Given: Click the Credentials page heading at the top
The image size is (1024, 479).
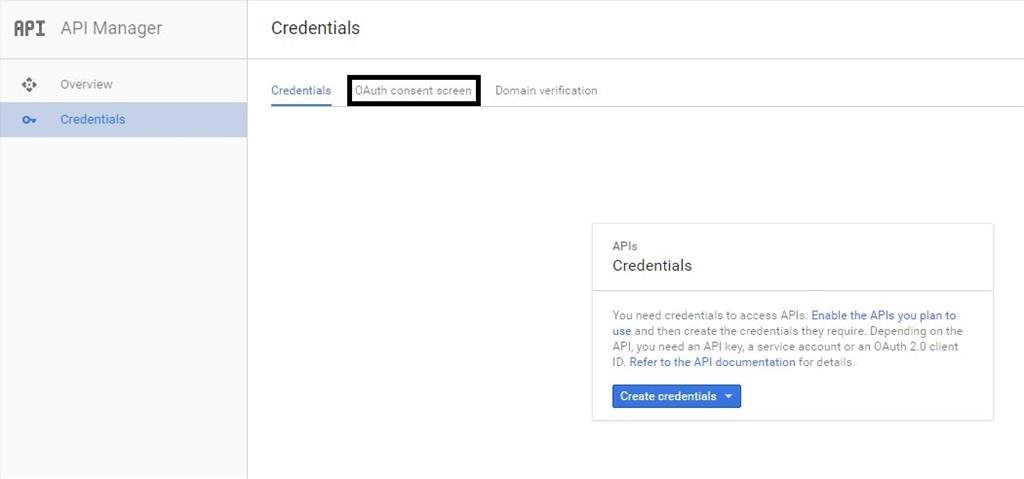Looking at the screenshot, I should tap(315, 28).
